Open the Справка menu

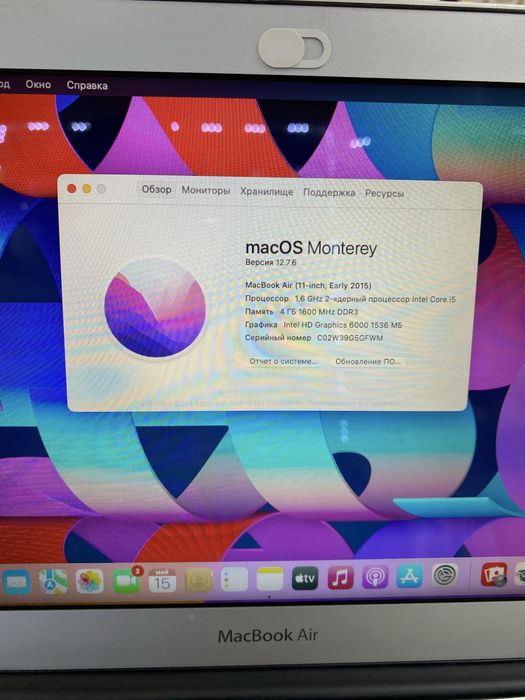coord(87,85)
